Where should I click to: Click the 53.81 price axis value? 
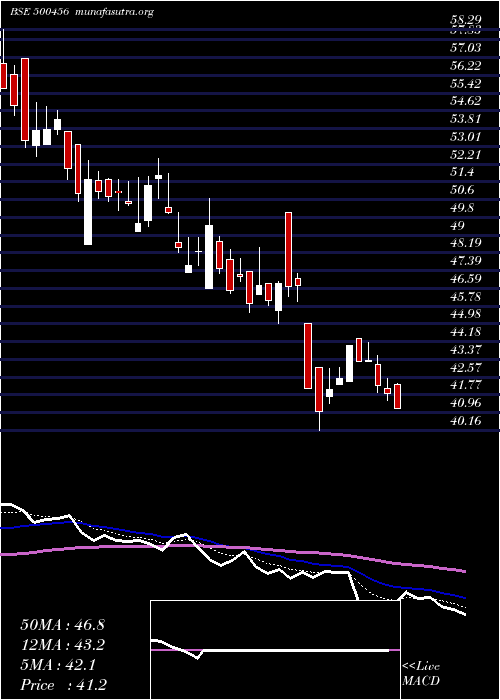(466, 119)
